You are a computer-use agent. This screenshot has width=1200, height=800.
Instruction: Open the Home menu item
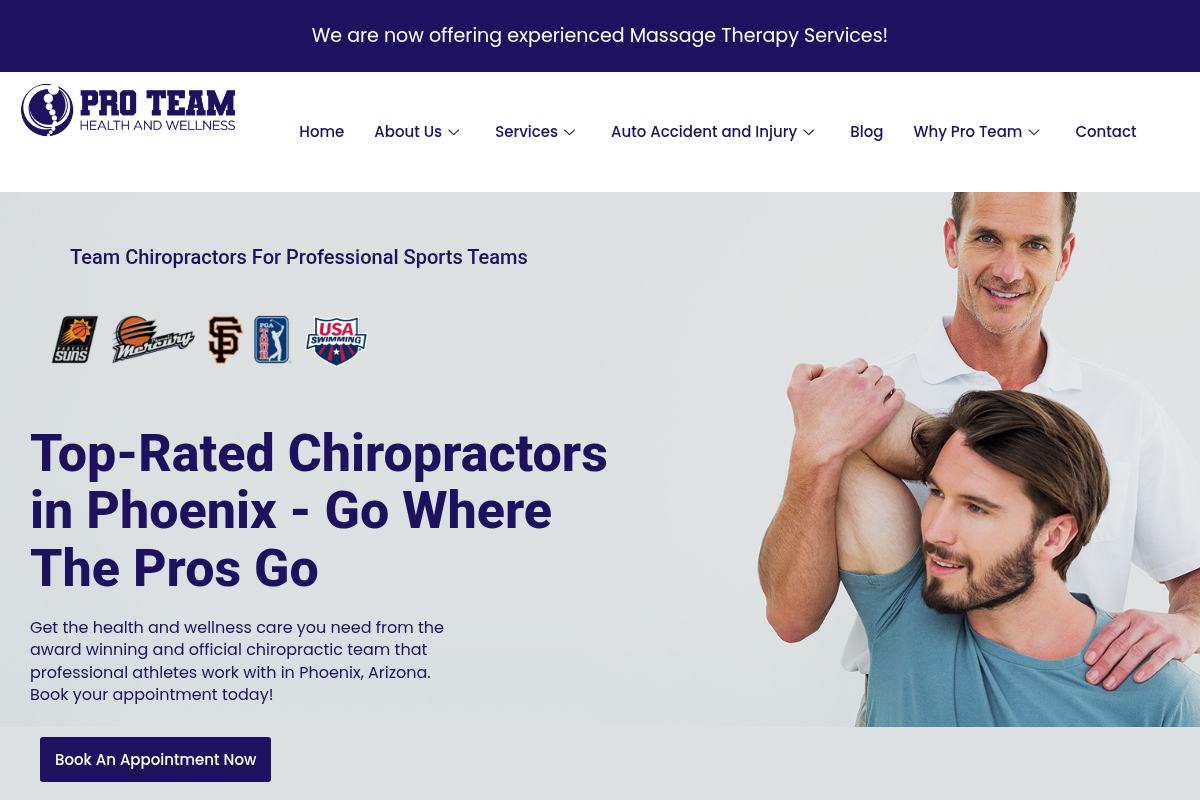click(x=321, y=132)
